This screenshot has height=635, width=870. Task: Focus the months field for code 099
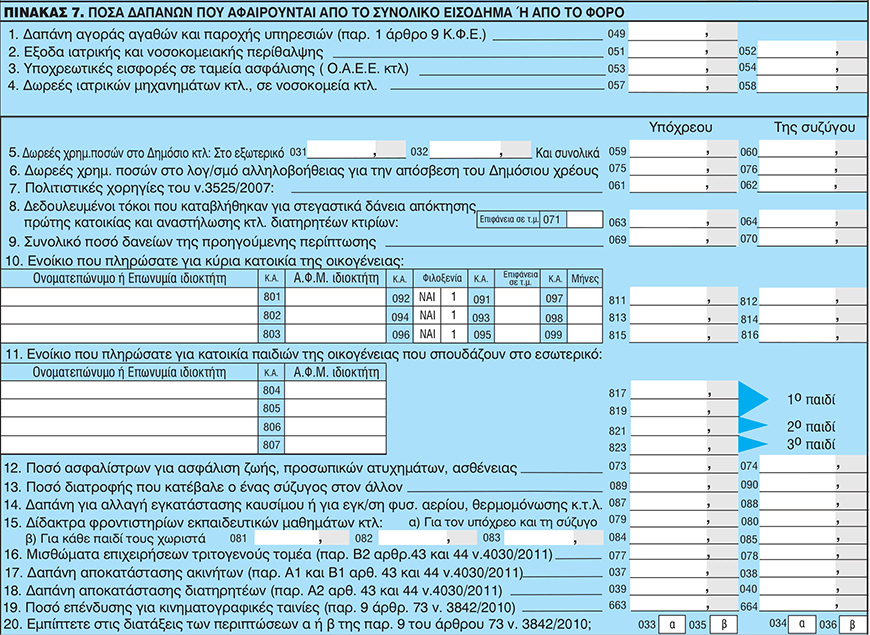click(585, 334)
